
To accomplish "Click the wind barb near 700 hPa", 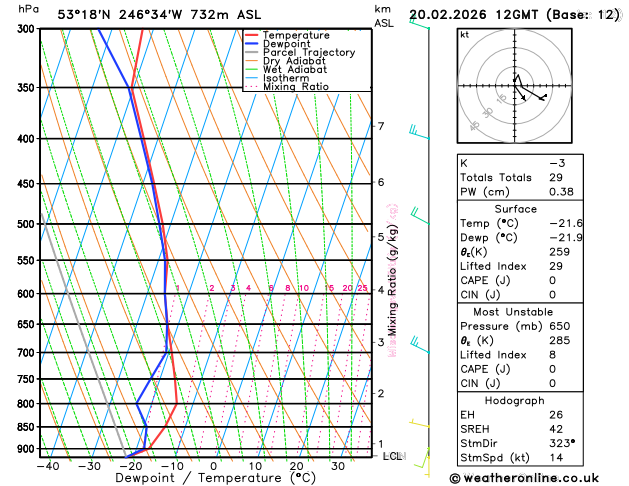I will click(x=420, y=345).
